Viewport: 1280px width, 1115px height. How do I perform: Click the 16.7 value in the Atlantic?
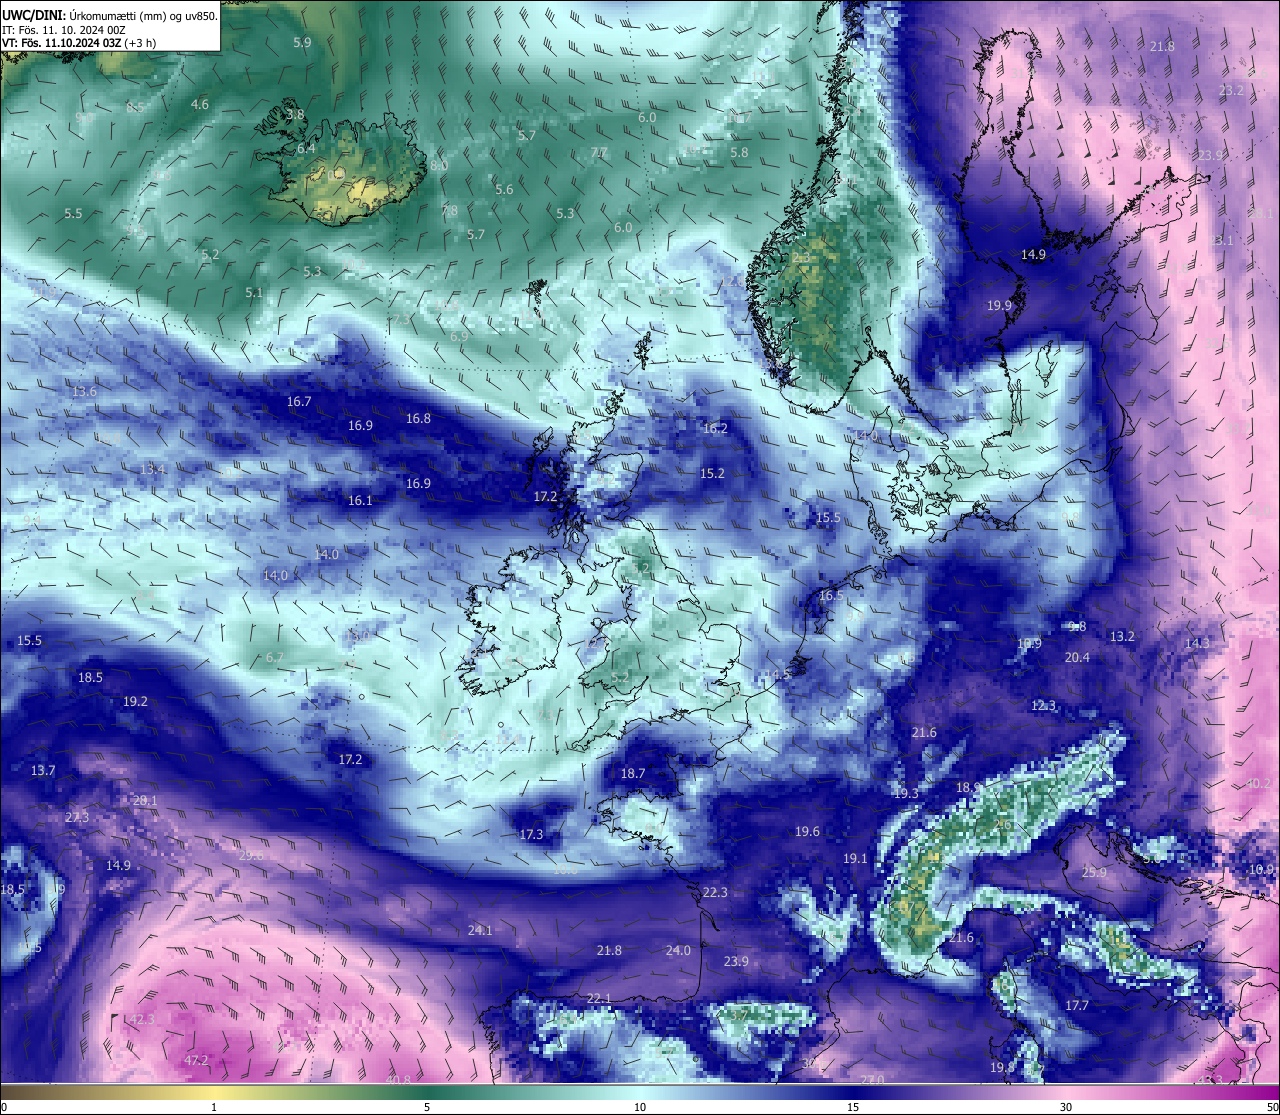299,401
